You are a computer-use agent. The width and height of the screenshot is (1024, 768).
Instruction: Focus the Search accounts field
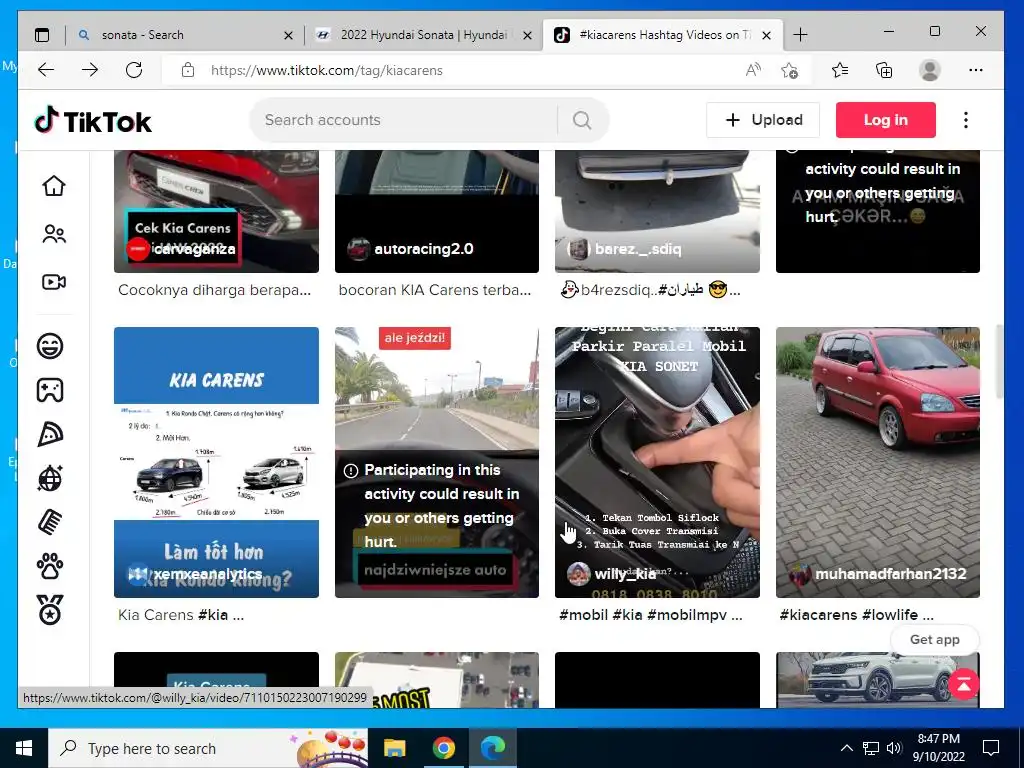[x=405, y=120]
